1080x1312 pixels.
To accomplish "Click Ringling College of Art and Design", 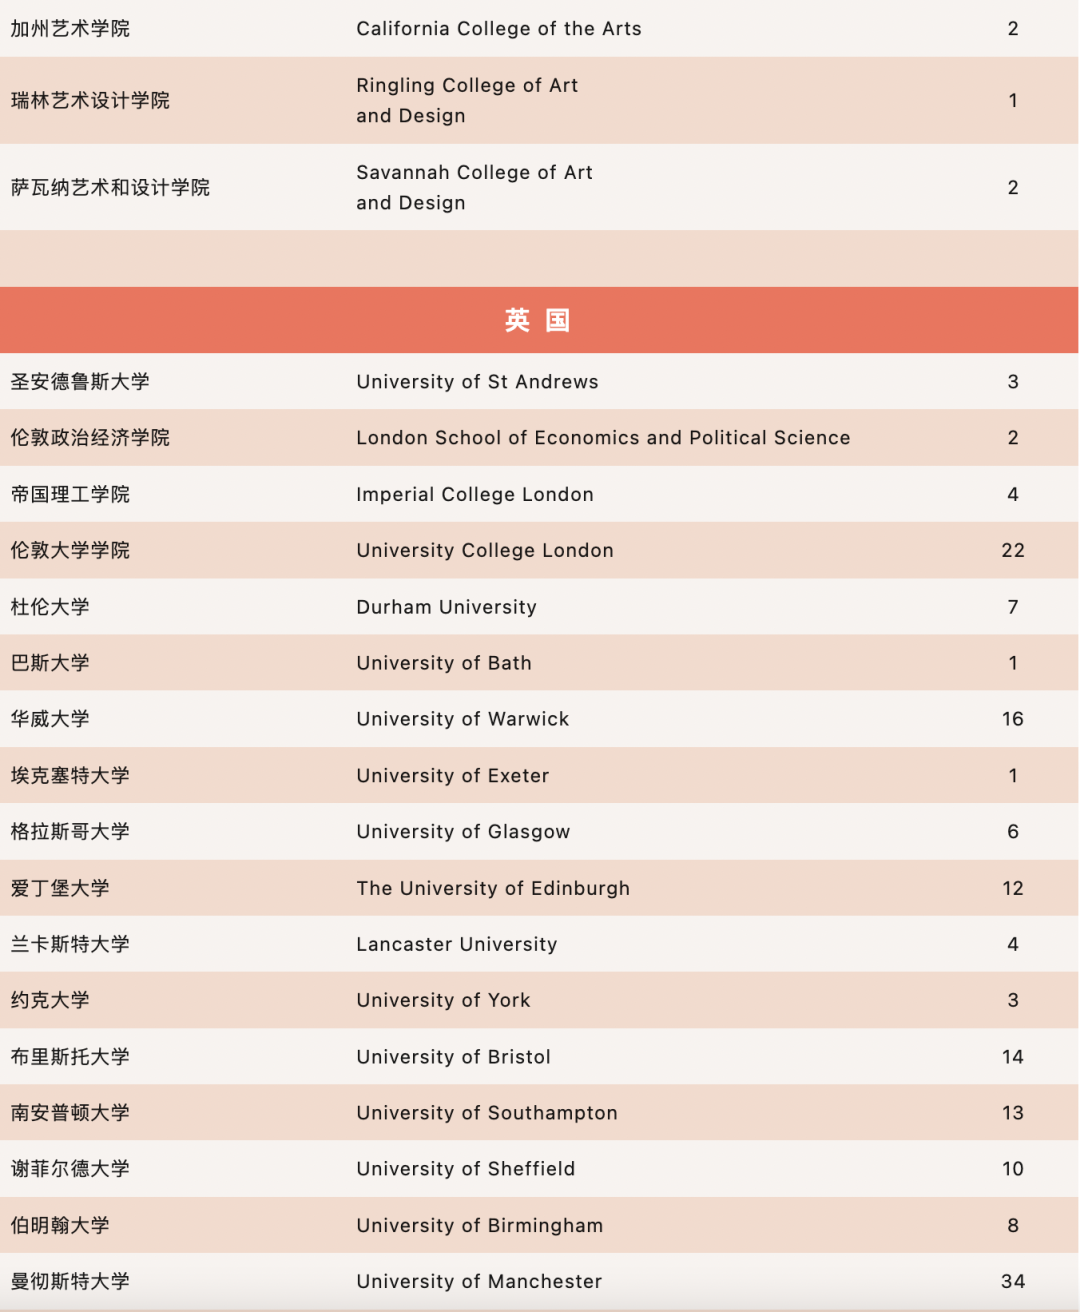I will click(467, 101).
